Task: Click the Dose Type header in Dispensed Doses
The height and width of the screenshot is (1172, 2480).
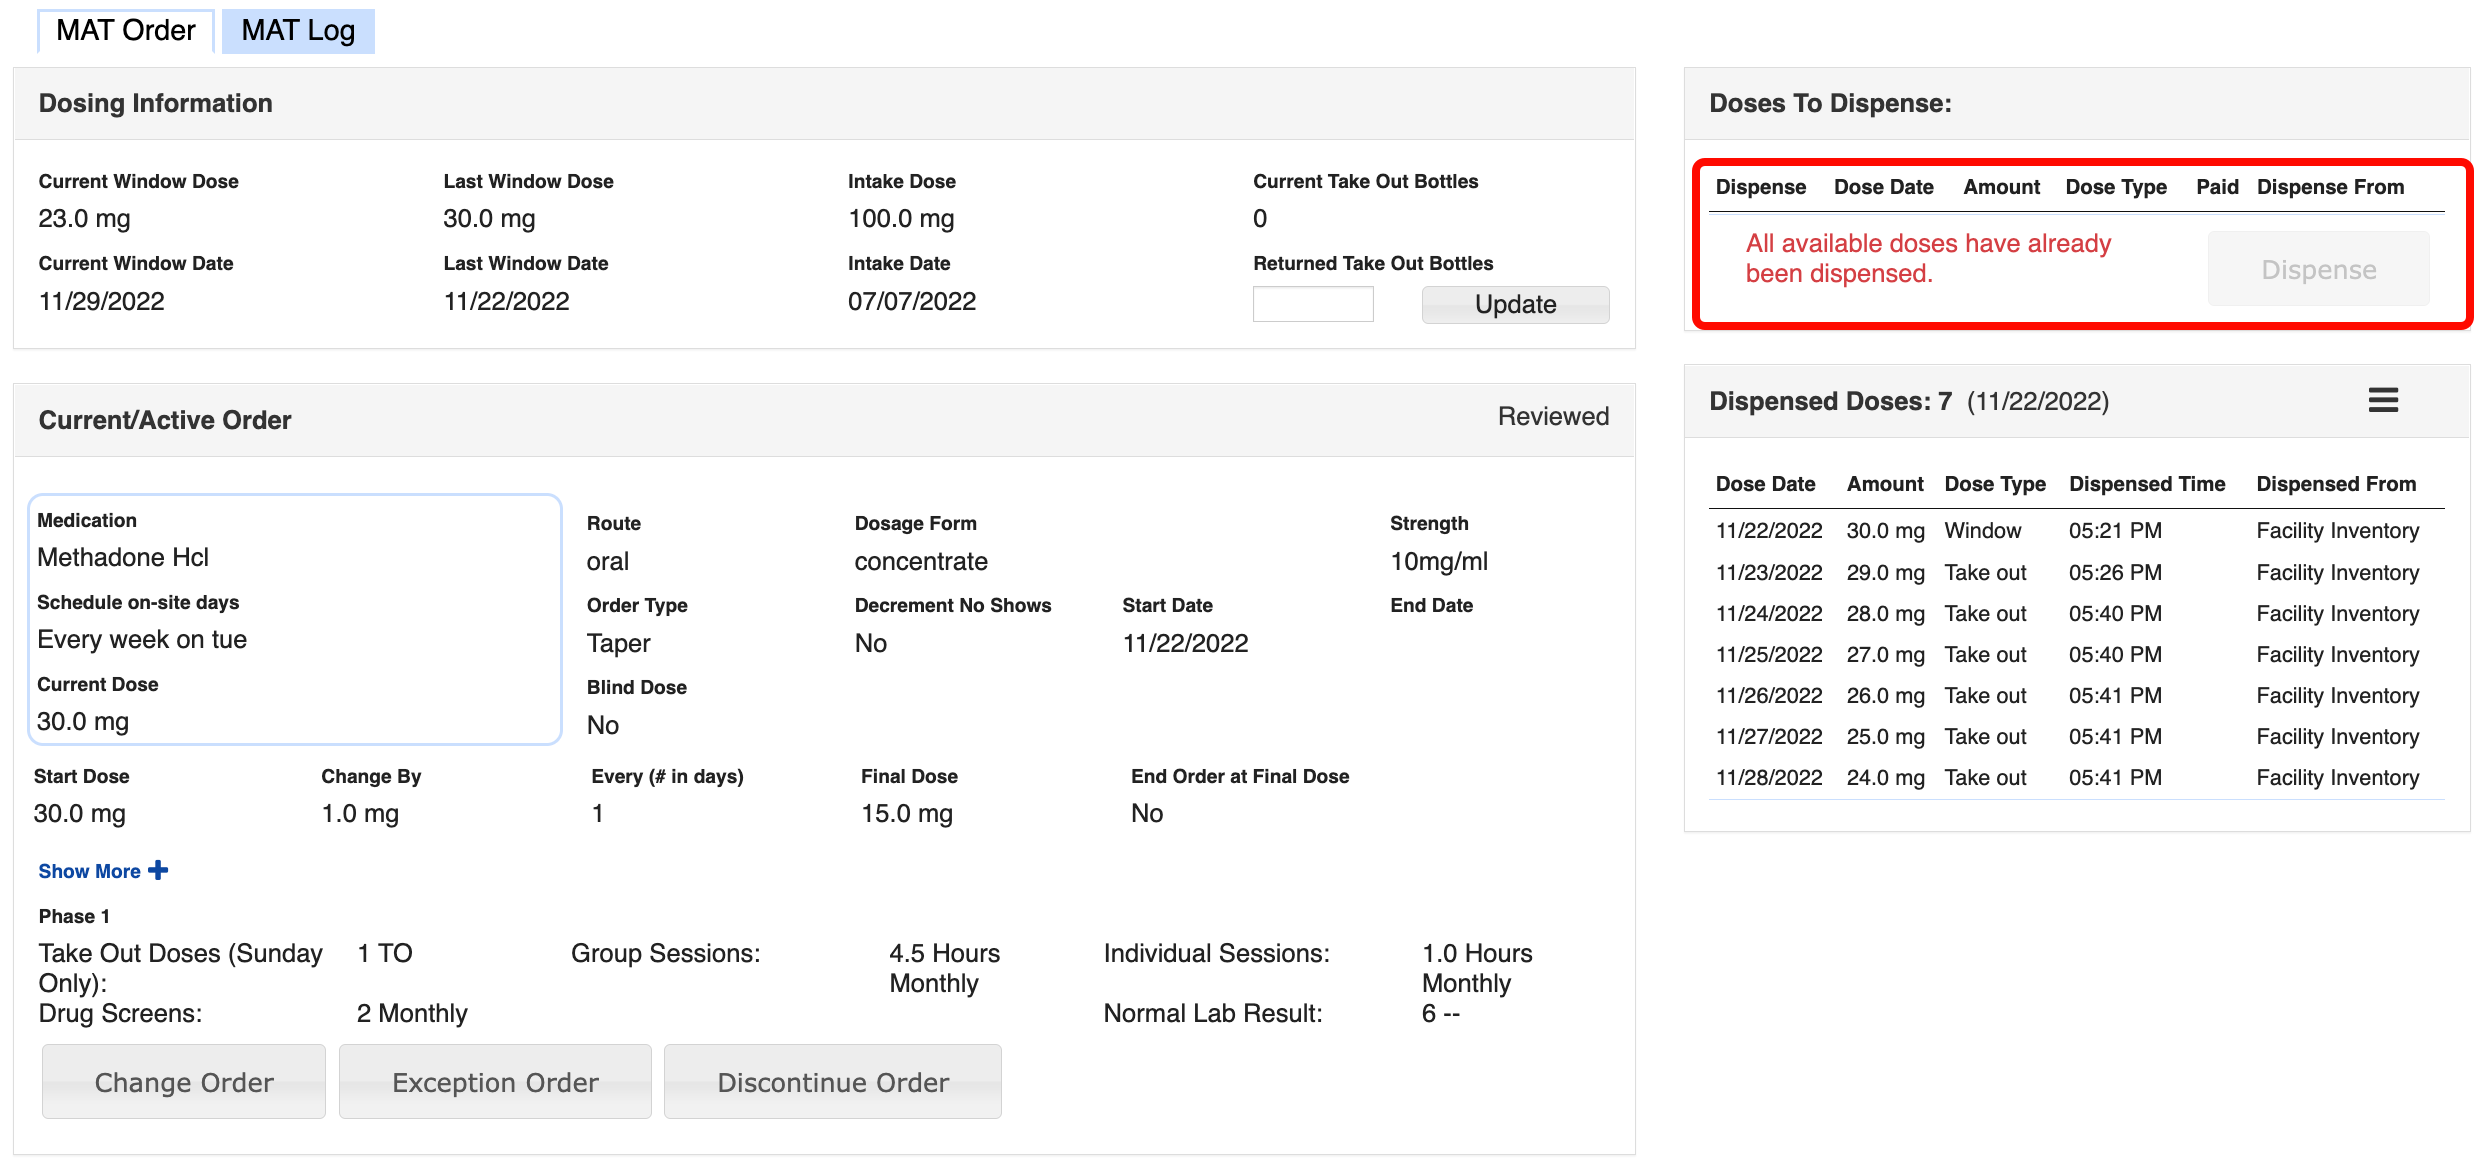Action: [x=1994, y=484]
